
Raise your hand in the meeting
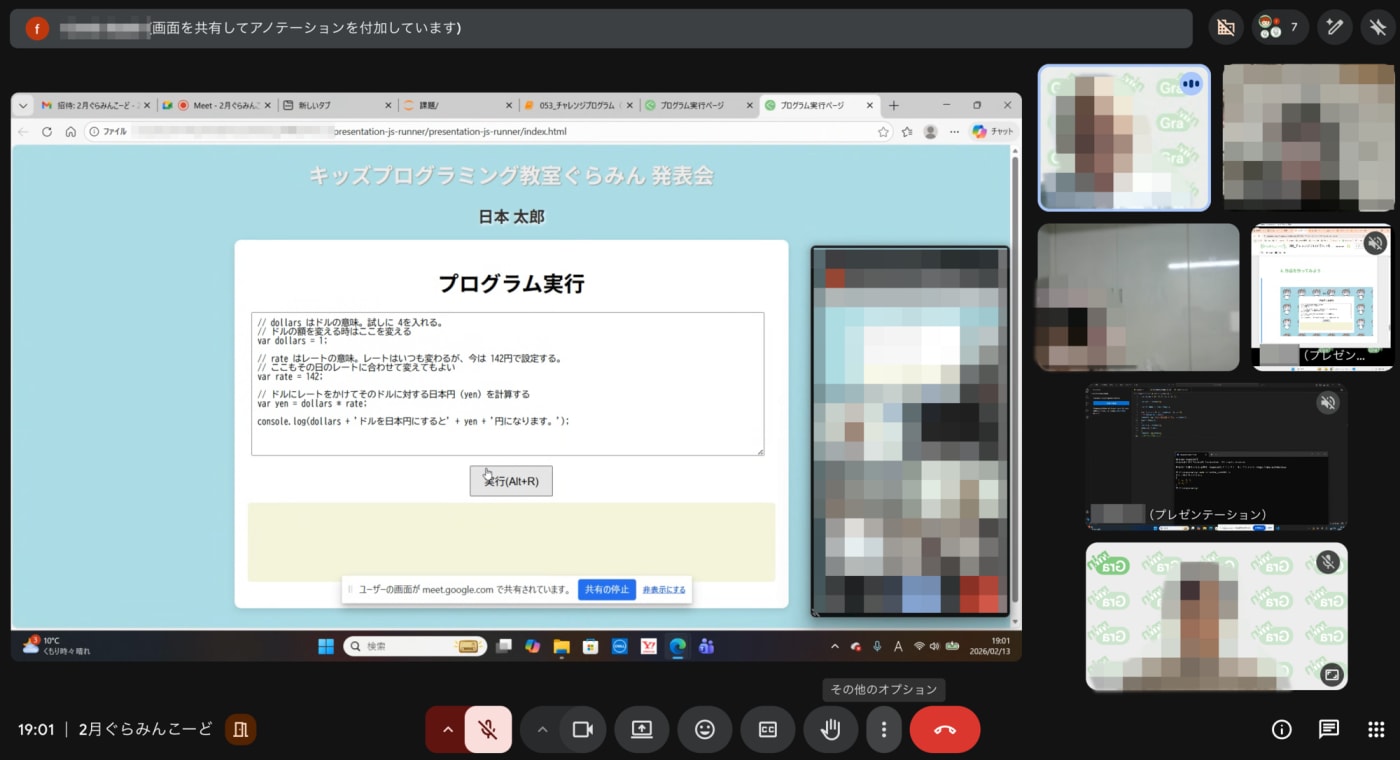tap(830, 730)
